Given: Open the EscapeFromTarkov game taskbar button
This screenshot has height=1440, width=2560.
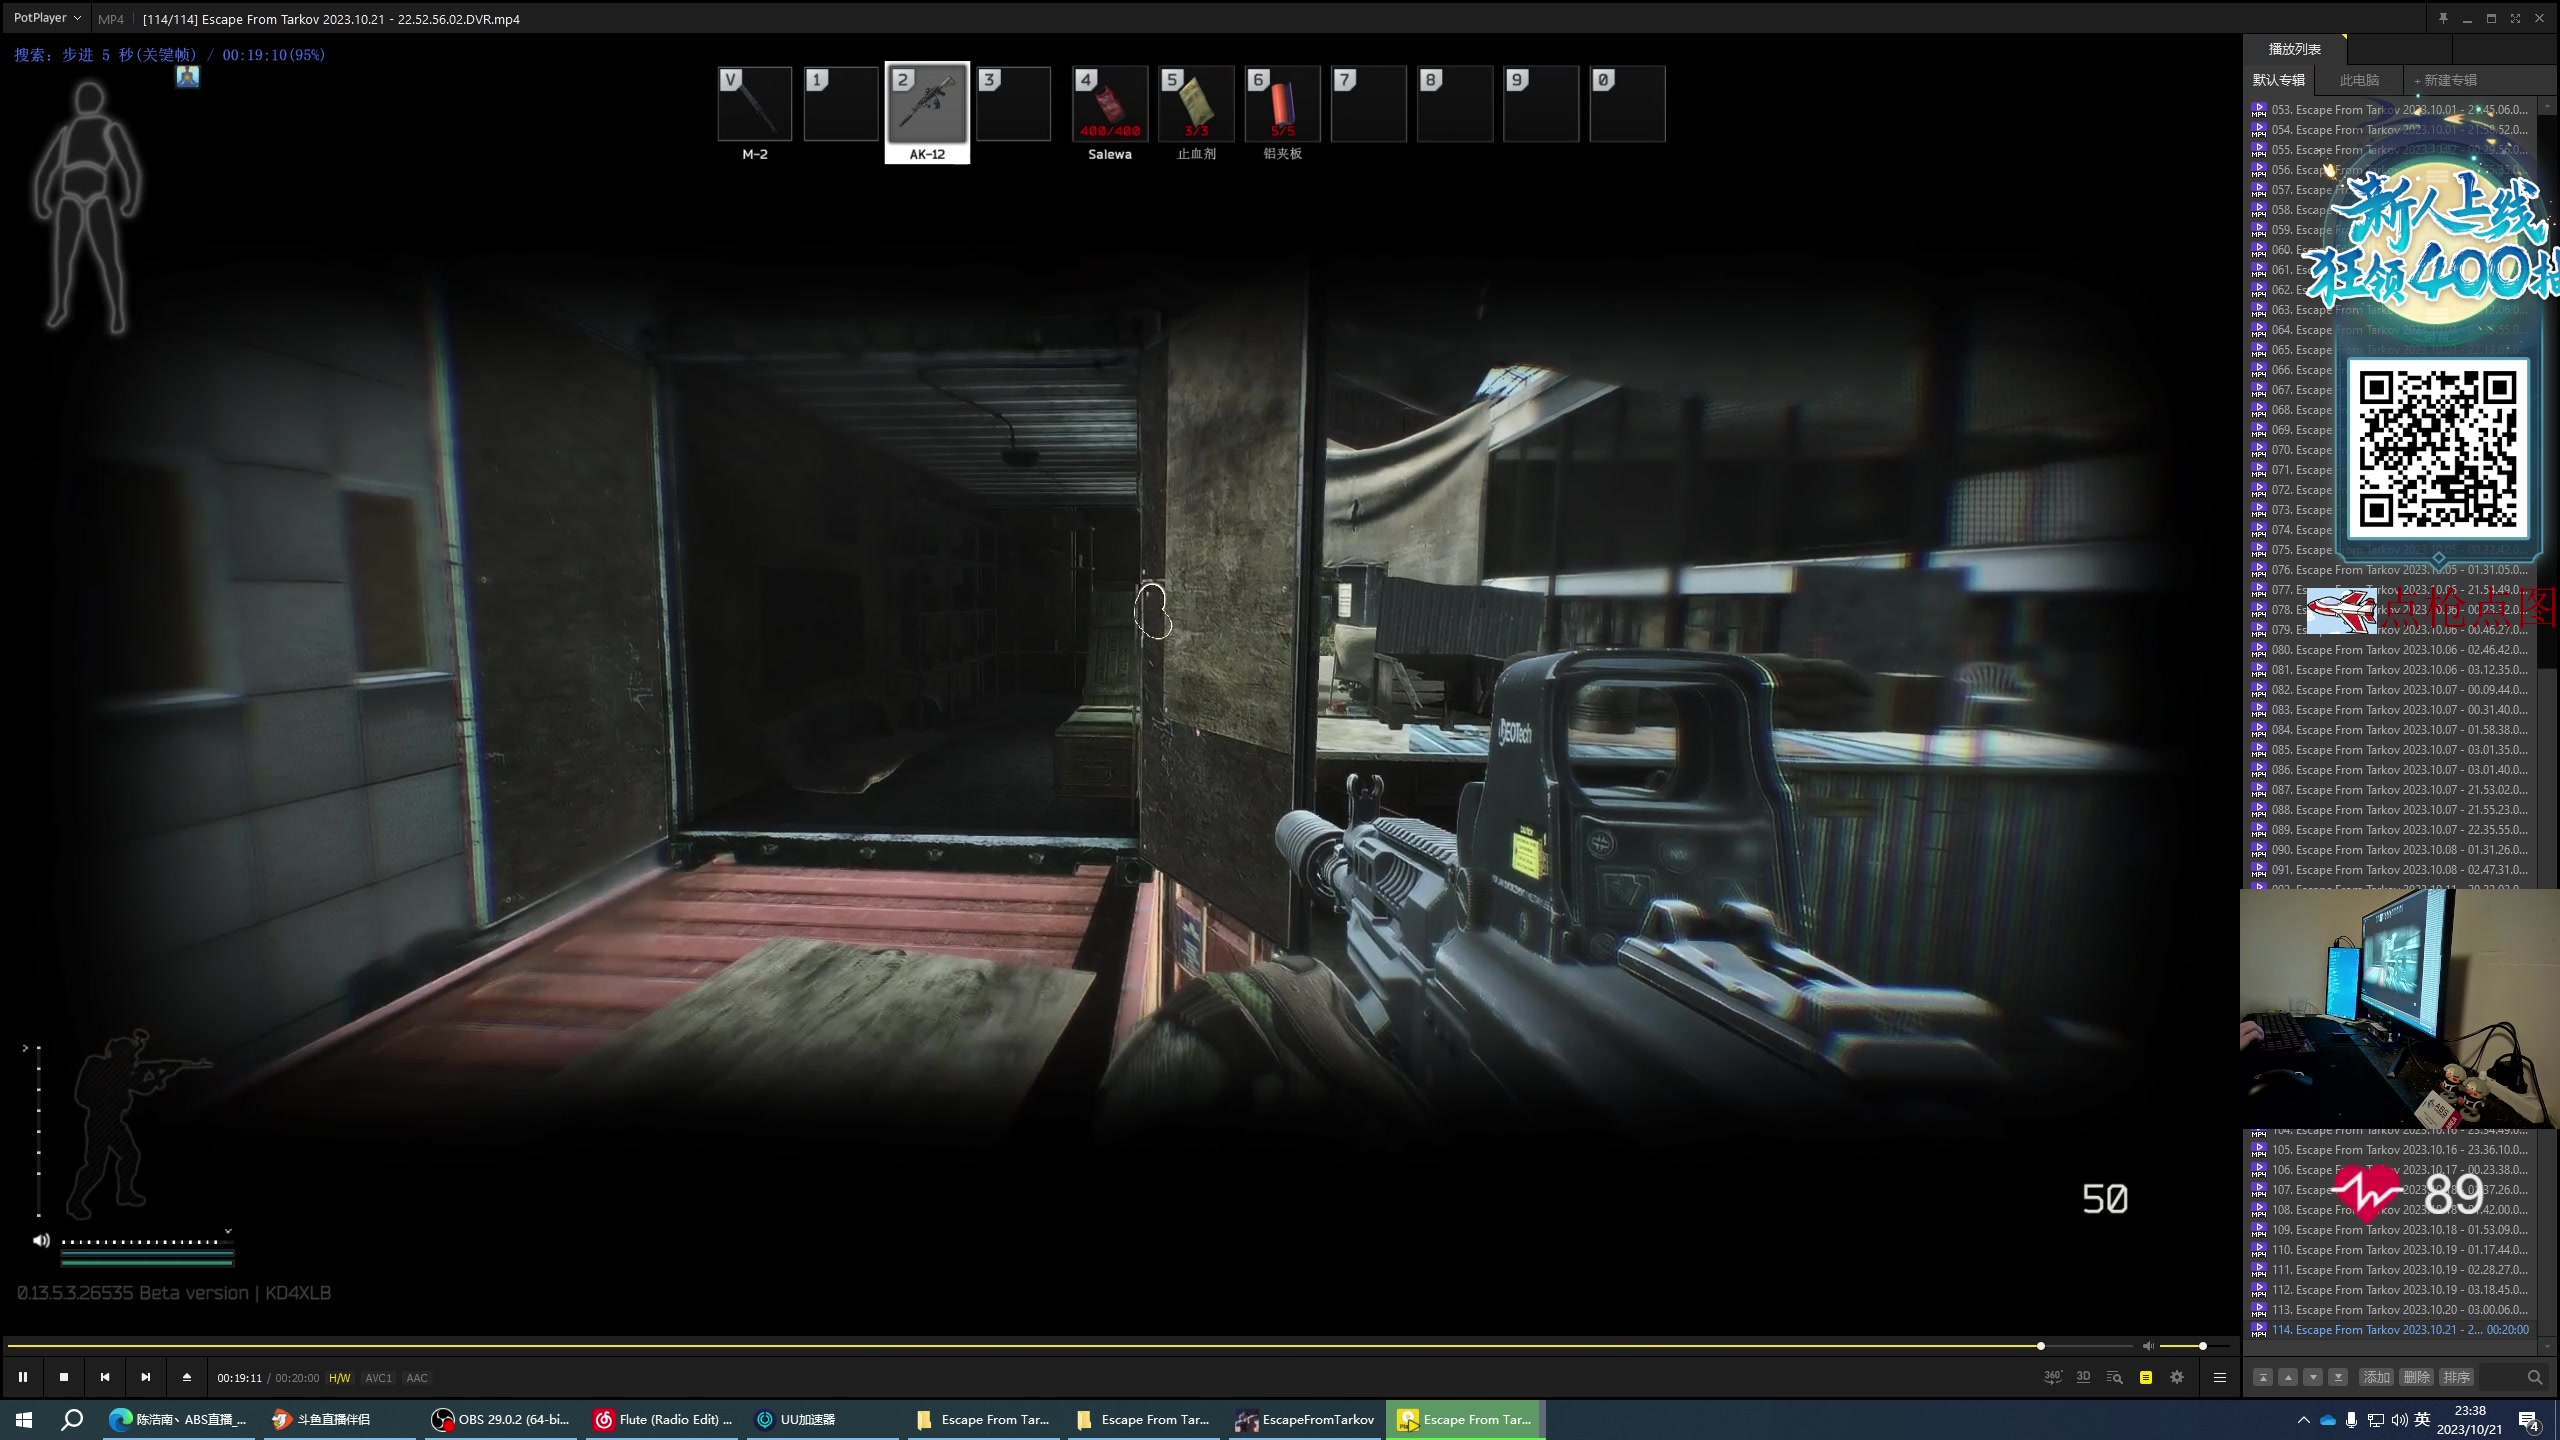Looking at the screenshot, I should [x=1306, y=1420].
